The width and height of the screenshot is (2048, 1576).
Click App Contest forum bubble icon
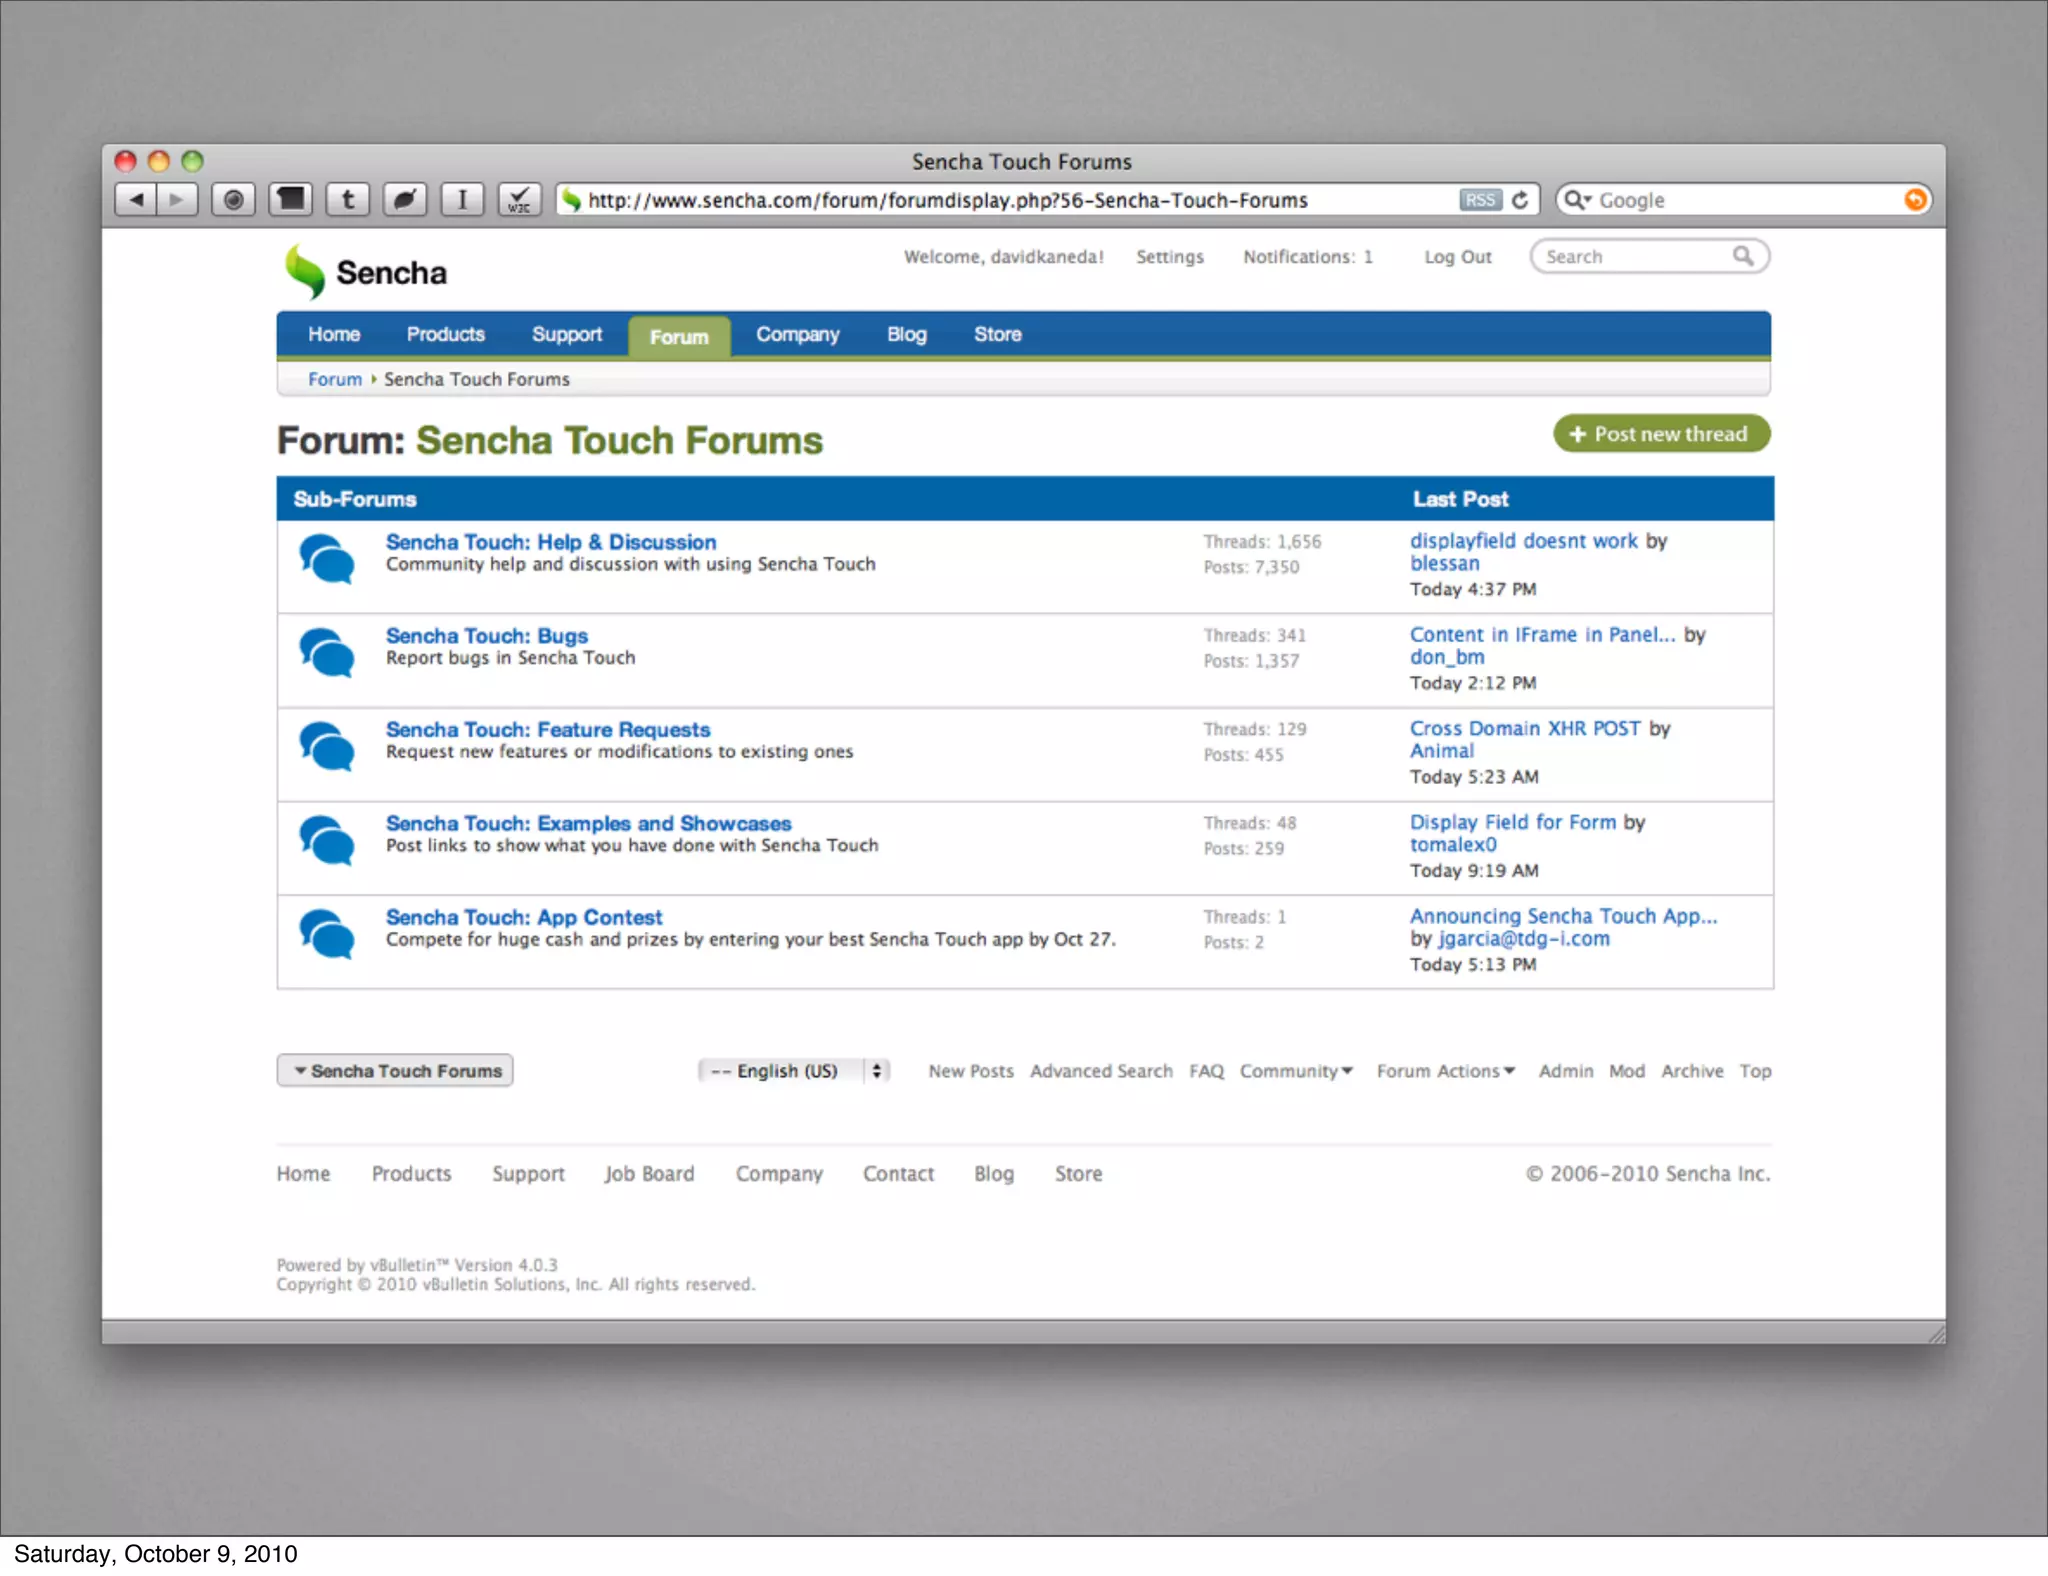tap(327, 934)
